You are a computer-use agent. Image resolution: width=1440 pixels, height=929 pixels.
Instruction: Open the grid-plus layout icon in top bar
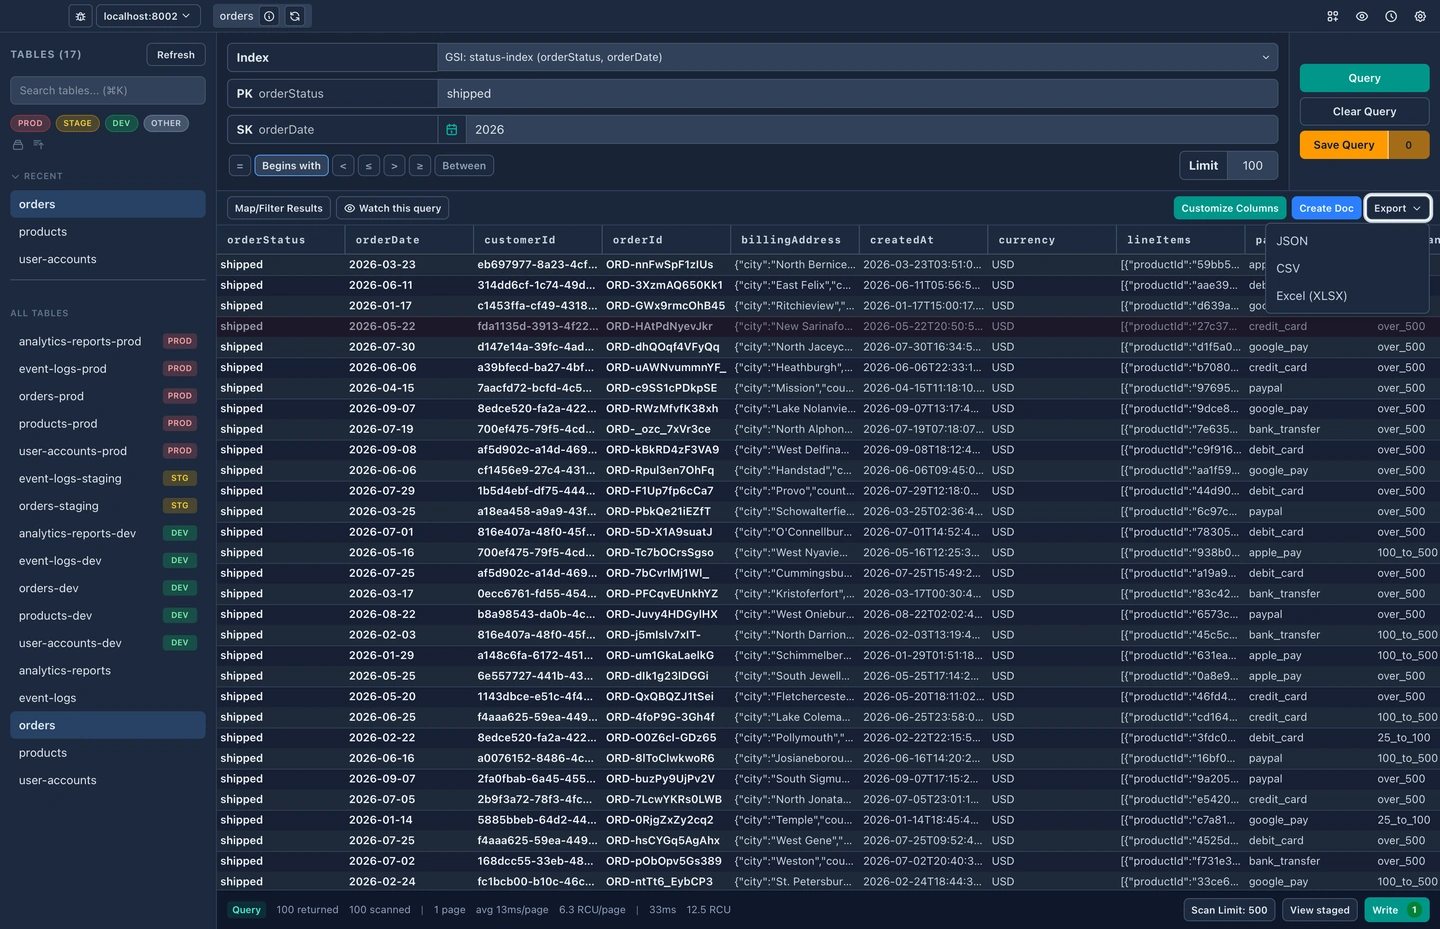tap(1333, 16)
